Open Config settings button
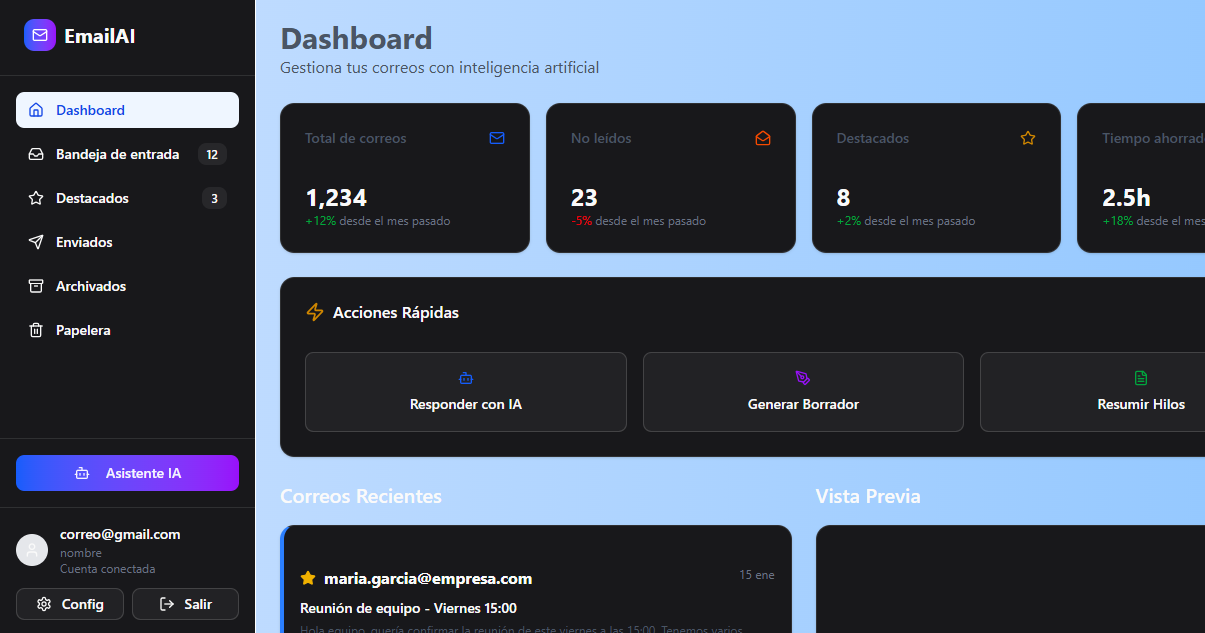The image size is (1205, 633). coord(70,604)
